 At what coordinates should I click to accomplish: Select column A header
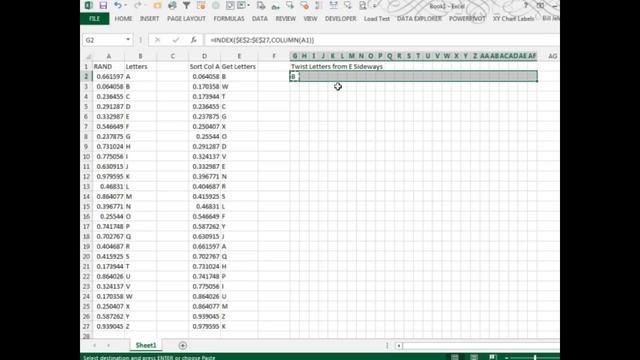click(x=109, y=56)
